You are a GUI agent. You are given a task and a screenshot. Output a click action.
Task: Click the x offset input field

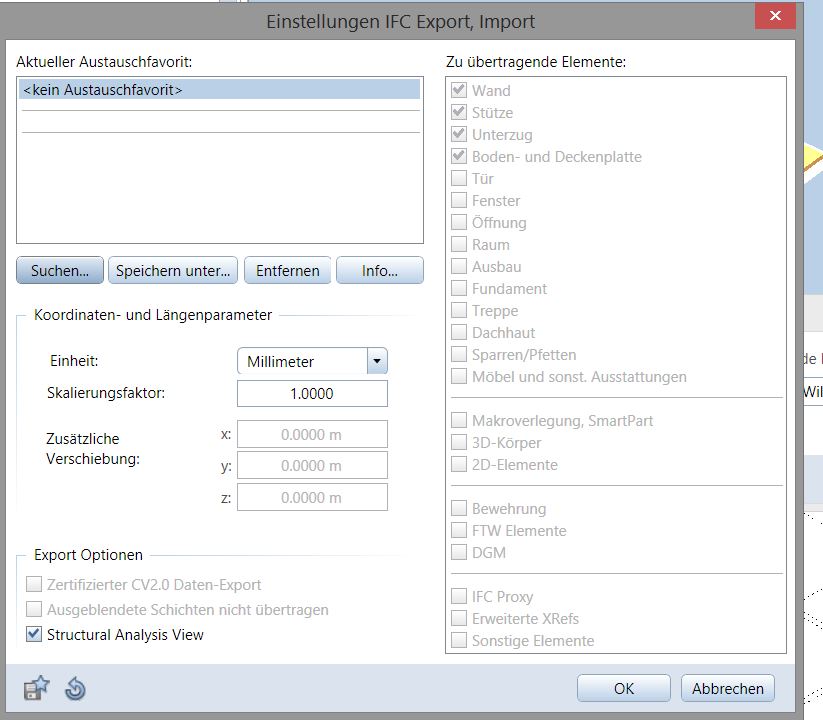click(x=311, y=435)
